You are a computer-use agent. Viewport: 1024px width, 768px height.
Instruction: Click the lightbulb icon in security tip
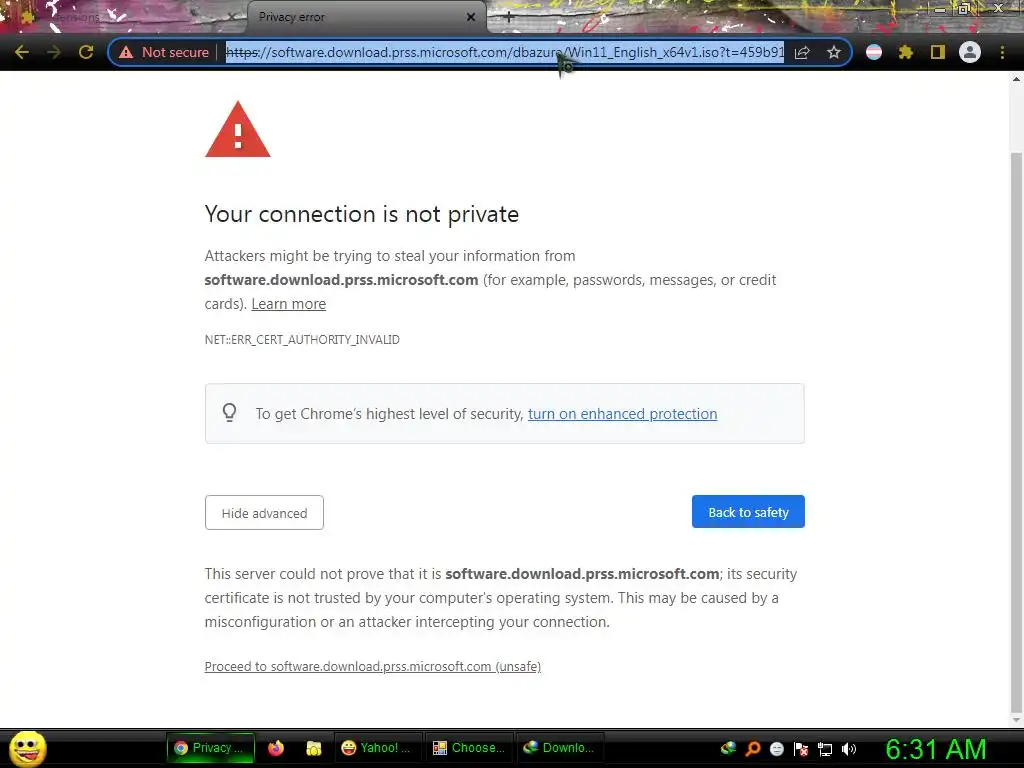(x=229, y=413)
